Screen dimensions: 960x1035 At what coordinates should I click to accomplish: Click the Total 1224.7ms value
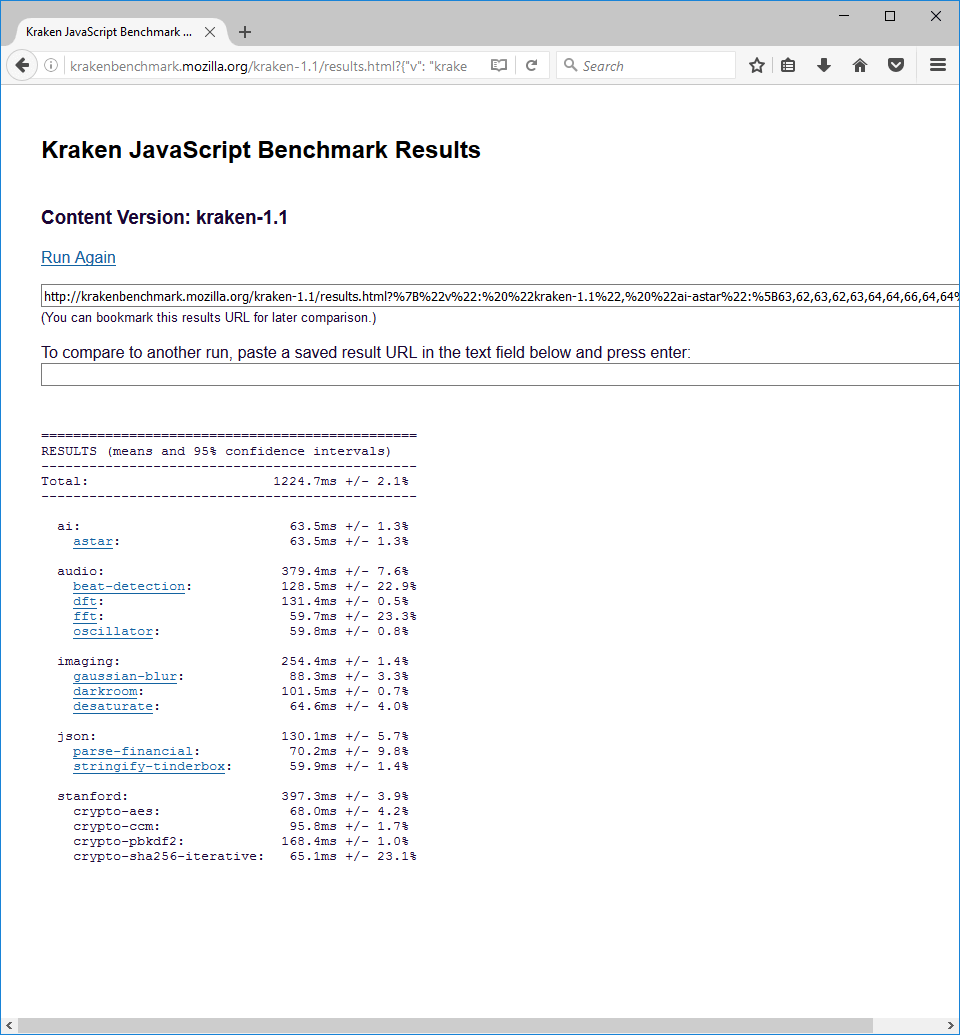point(305,481)
